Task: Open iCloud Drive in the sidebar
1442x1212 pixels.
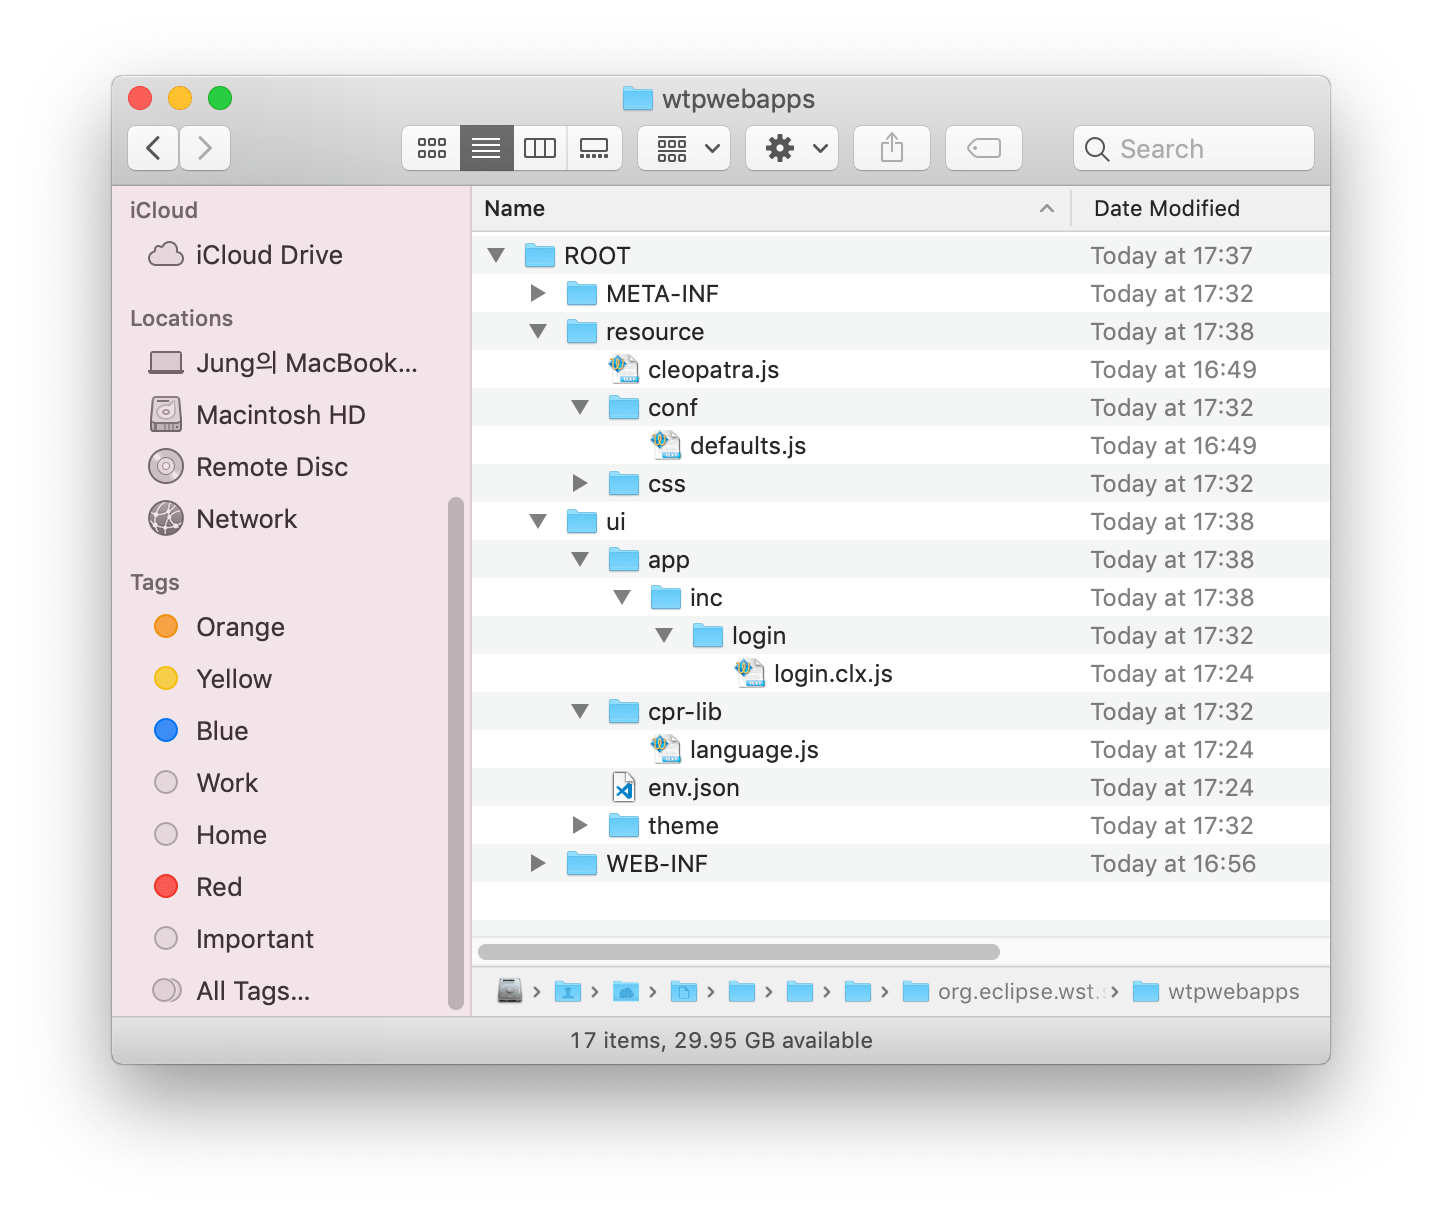Action: point(268,255)
